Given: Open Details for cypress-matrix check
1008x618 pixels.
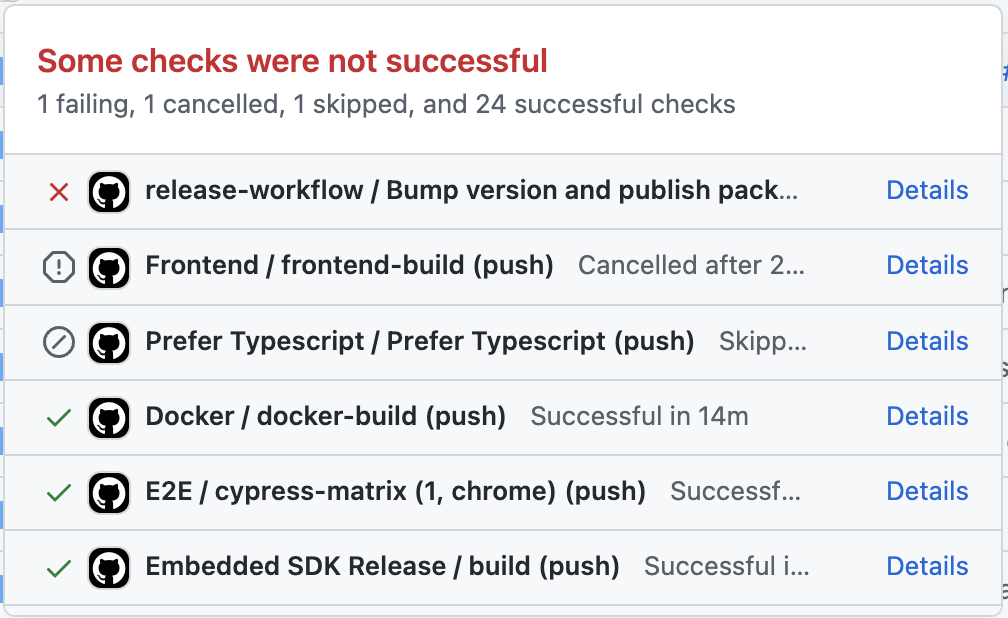Looking at the screenshot, I should point(927,491).
